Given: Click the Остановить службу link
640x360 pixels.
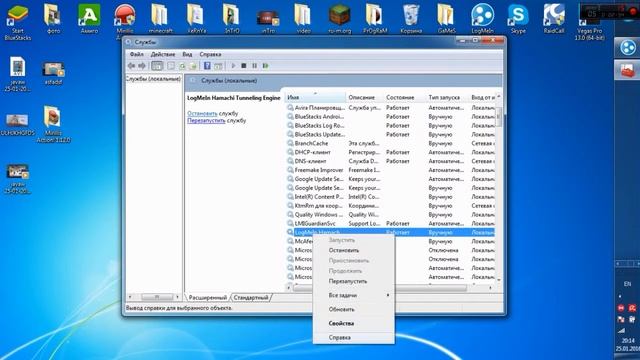Looking at the screenshot, I should (202, 113).
